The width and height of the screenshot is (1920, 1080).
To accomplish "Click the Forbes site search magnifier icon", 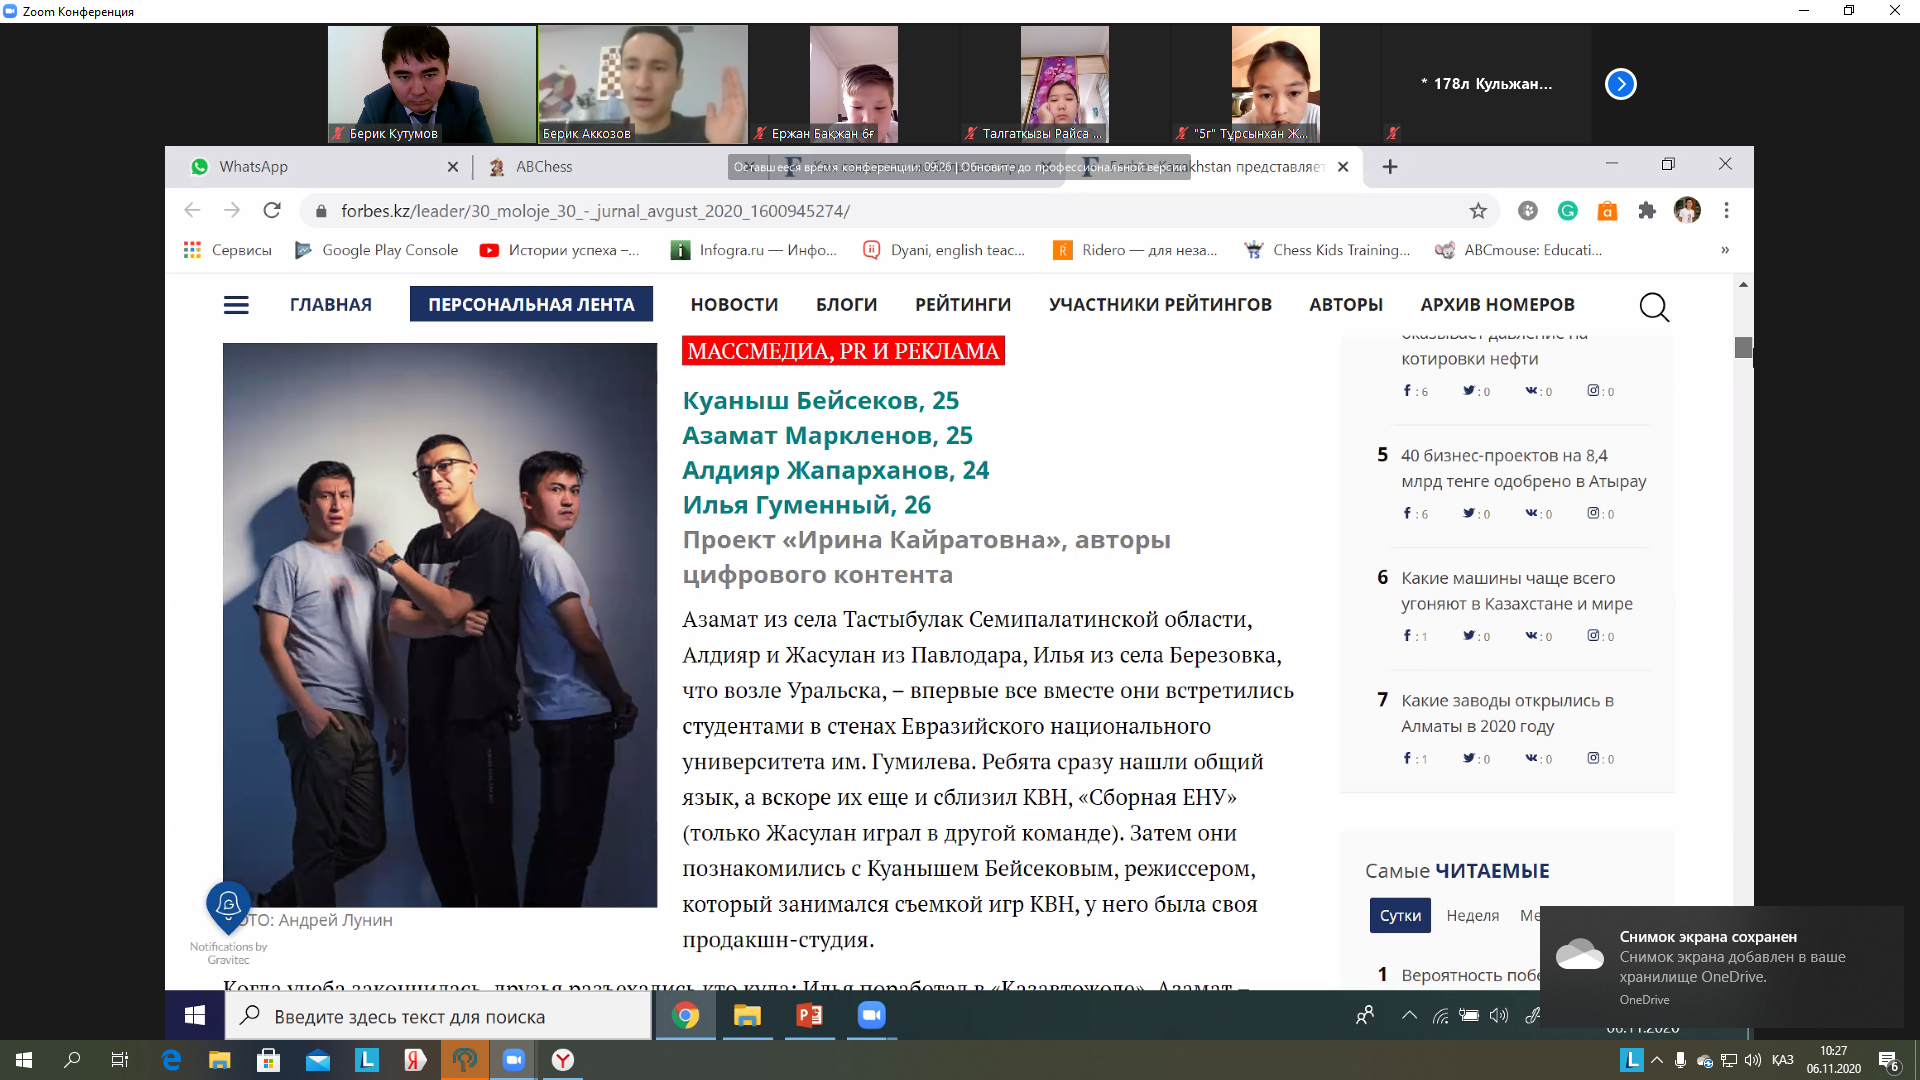I will pos(1654,307).
